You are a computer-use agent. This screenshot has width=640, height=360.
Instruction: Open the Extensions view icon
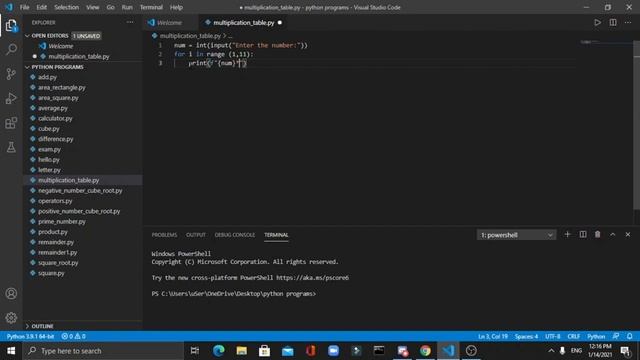pos(11,123)
